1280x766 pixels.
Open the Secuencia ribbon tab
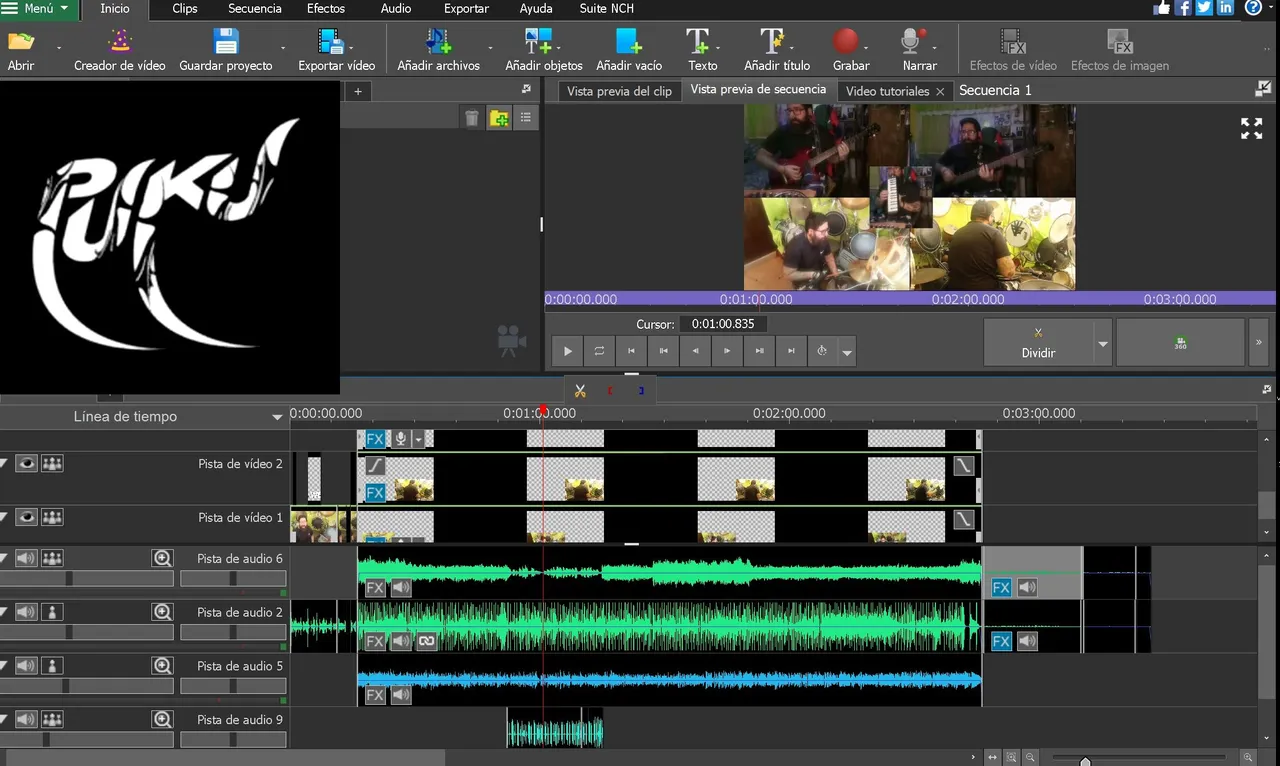tap(255, 8)
